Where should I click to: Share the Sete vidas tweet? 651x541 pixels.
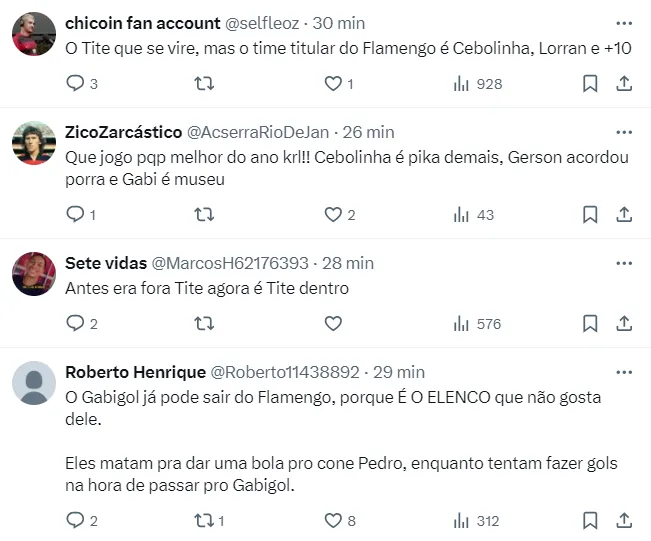click(x=623, y=323)
